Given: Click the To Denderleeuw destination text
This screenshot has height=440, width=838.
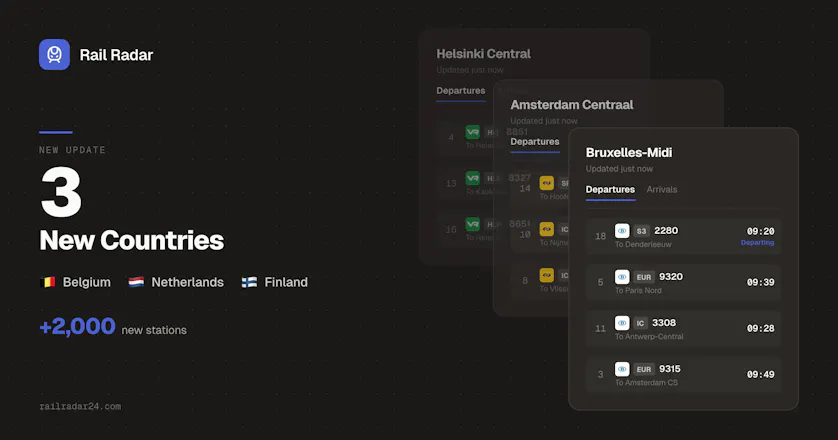Looking at the screenshot, I should coord(643,244).
